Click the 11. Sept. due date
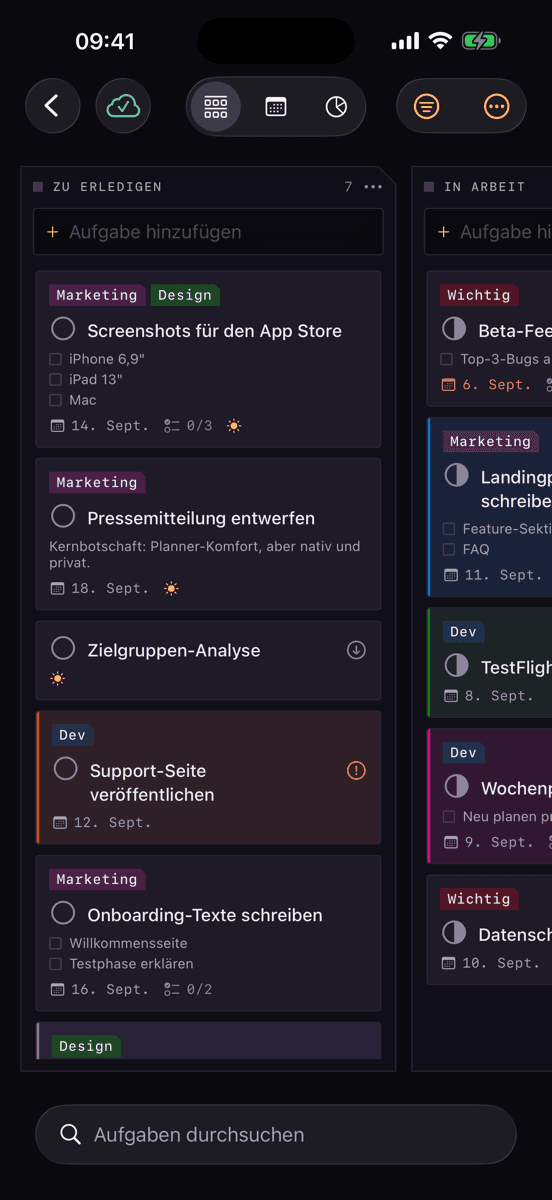The width and height of the screenshot is (552, 1200). point(494,576)
